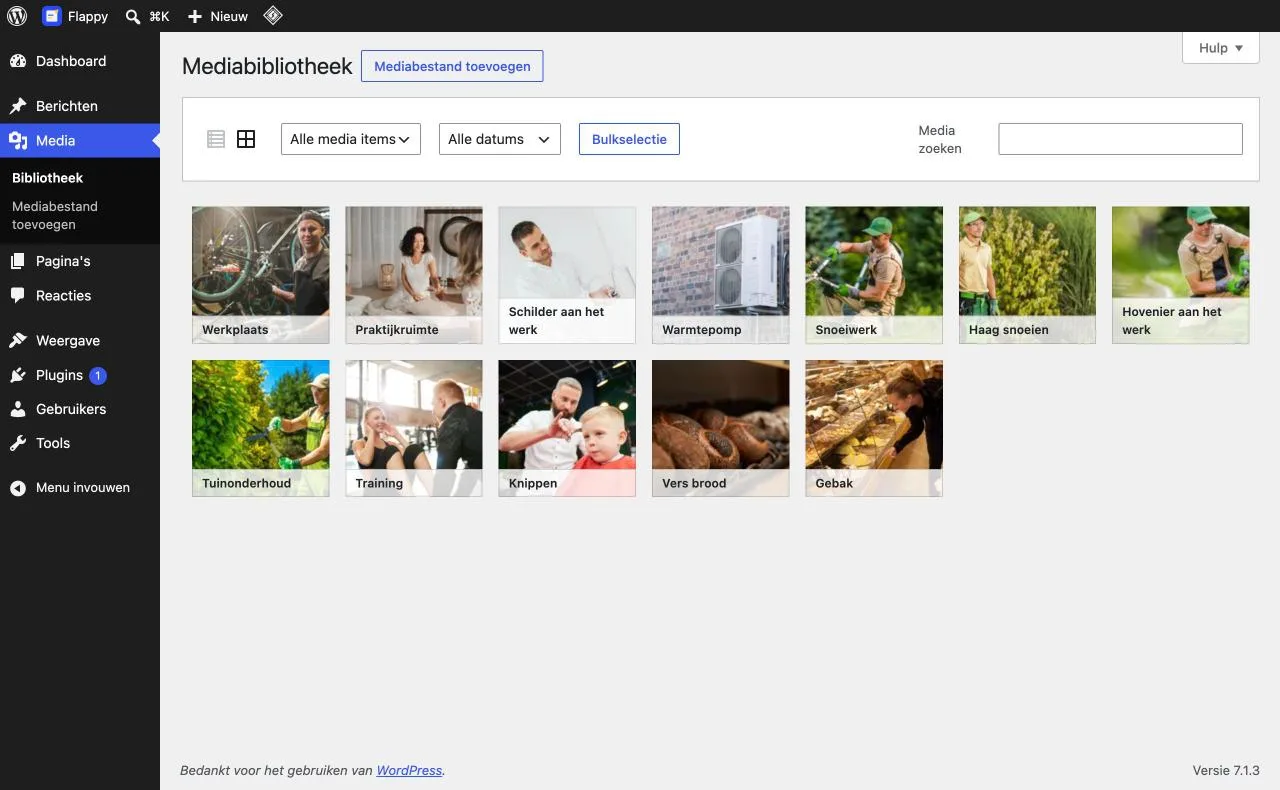Image resolution: width=1280 pixels, height=790 pixels.
Task: Open the Bibliotheek submenu item
Action: click(x=47, y=178)
